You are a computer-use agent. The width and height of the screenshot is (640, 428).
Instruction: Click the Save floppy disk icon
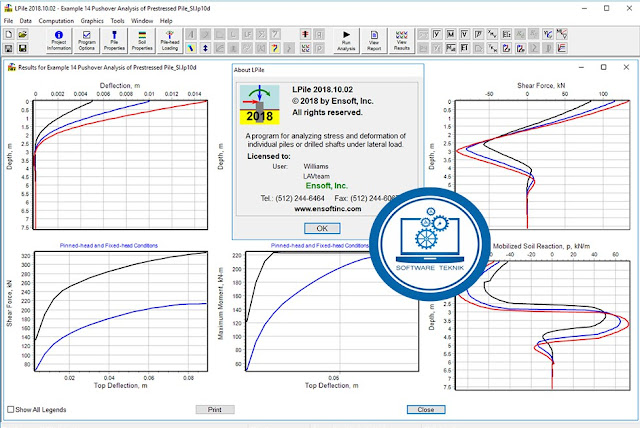(9, 48)
